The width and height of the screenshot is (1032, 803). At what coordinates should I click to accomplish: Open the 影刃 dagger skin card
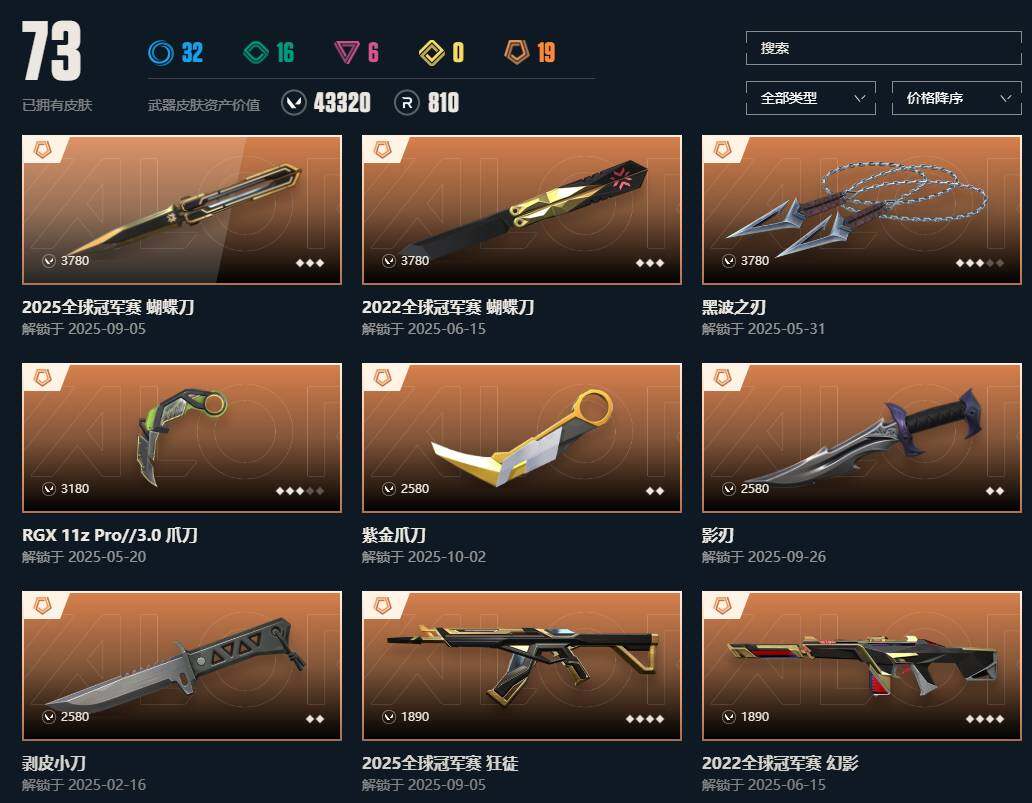(862, 438)
